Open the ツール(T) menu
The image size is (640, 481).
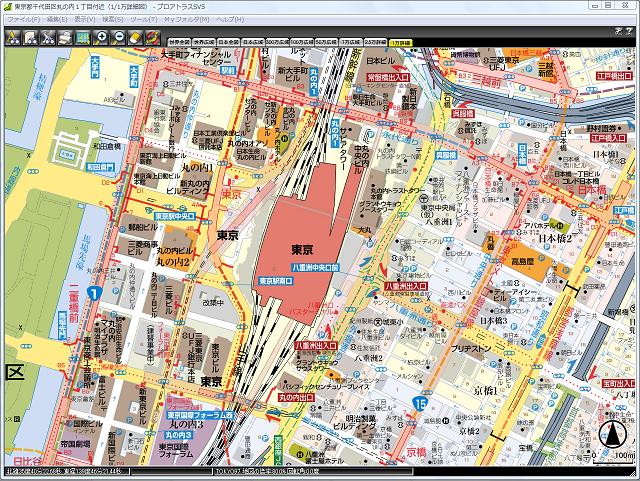coord(144,19)
